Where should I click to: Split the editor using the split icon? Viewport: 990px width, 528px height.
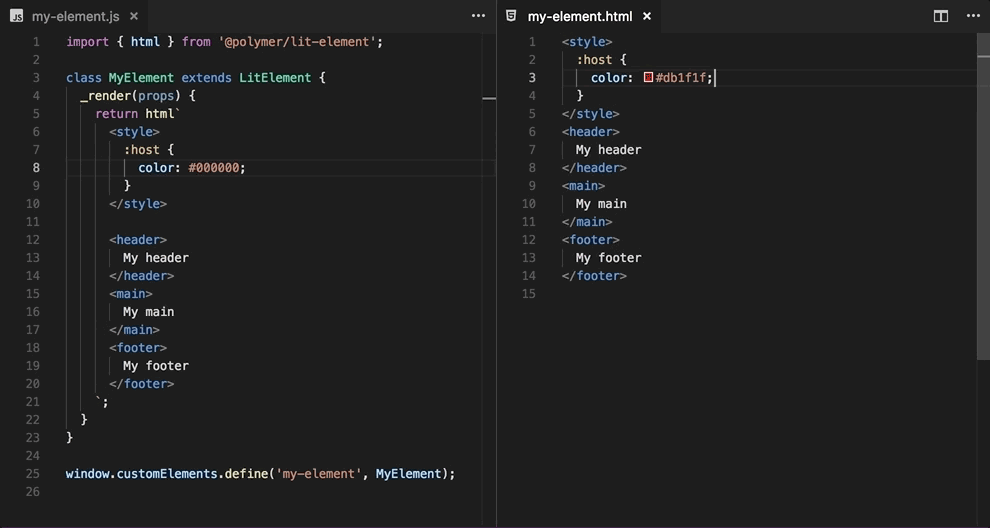click(x=941, y=16)
